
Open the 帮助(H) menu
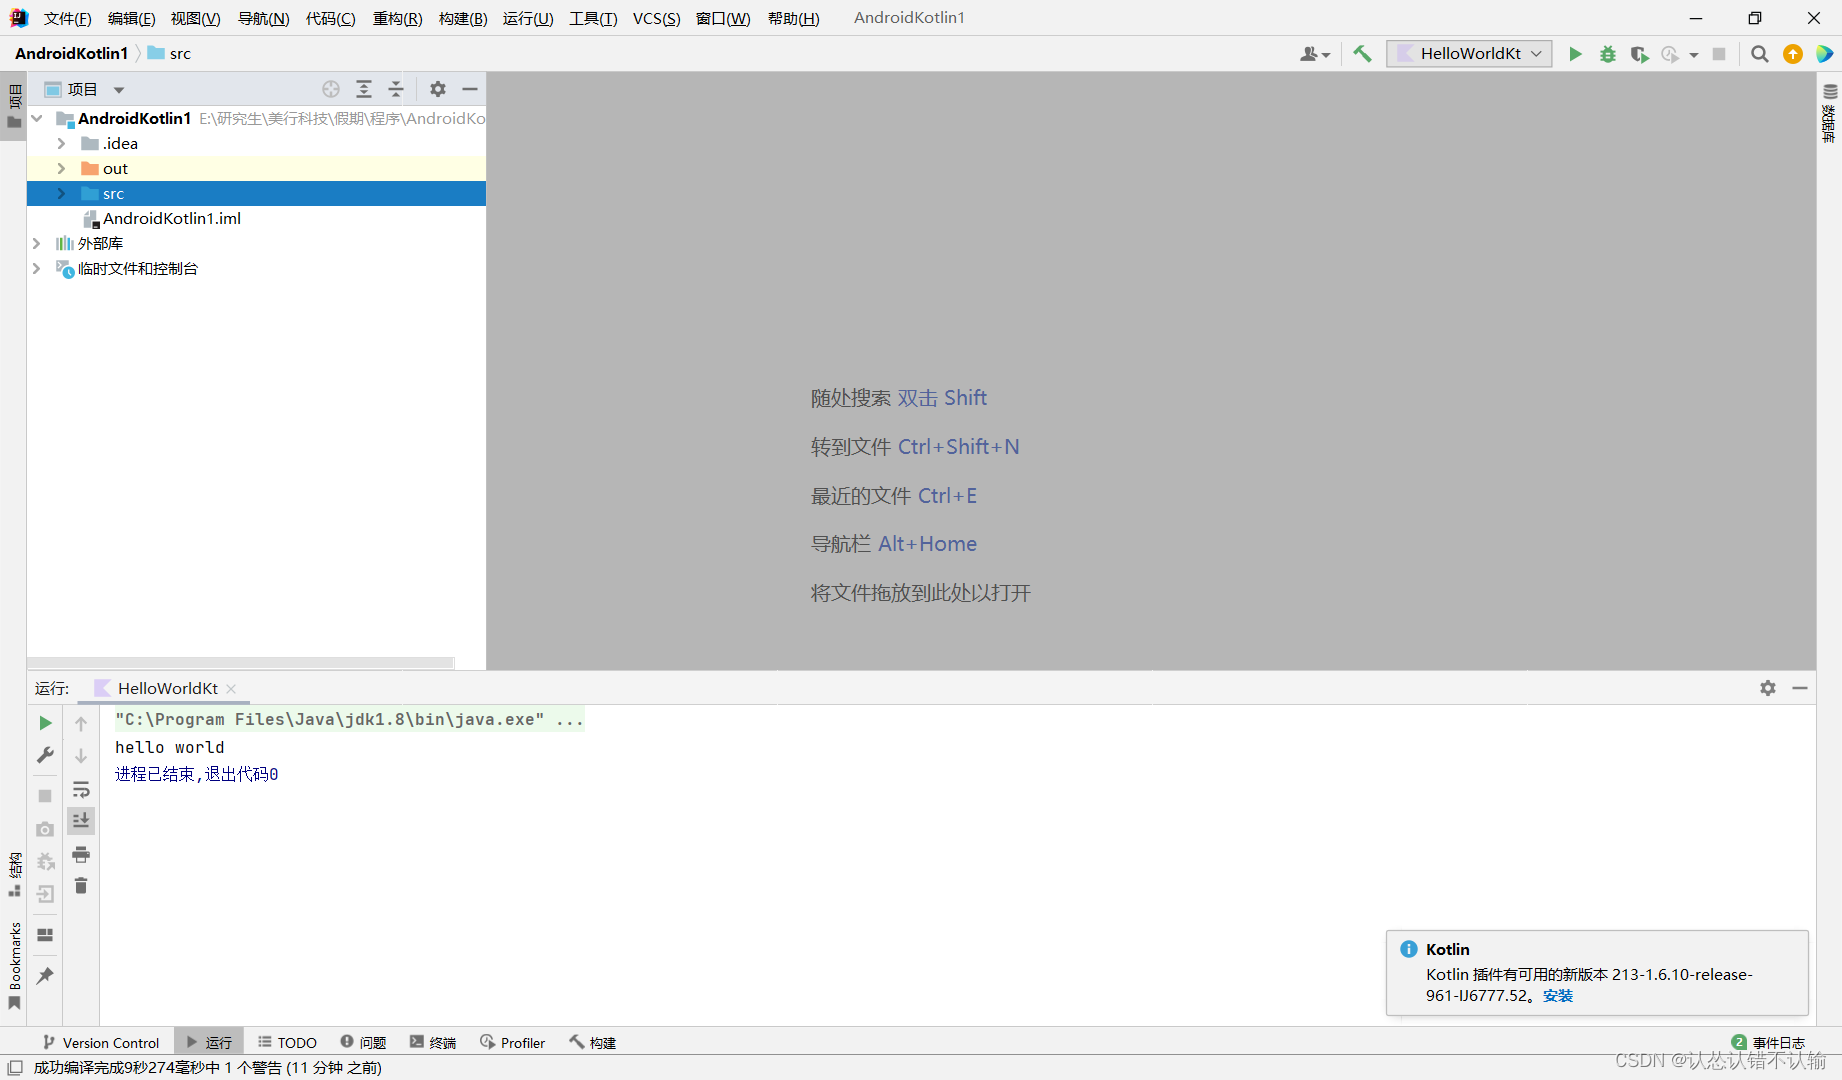tap(793, 18)
